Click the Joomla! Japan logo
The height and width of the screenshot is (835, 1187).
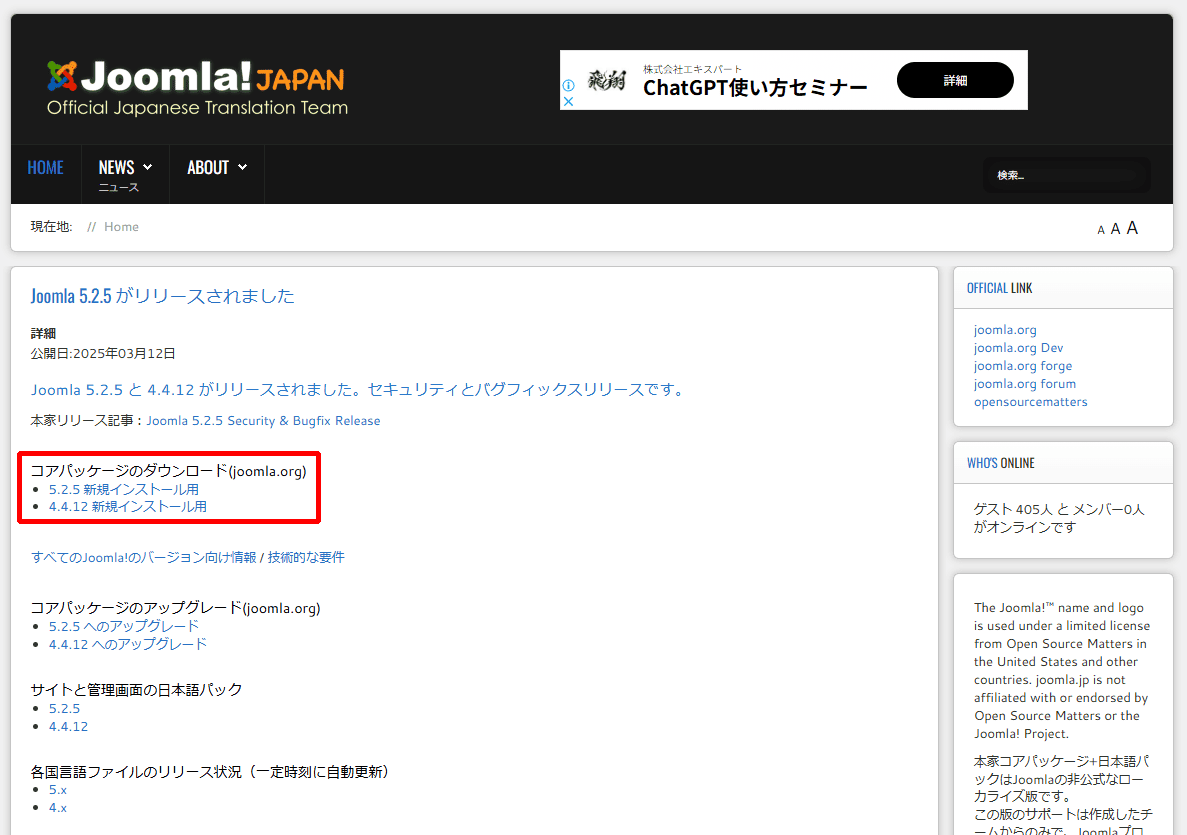pyautogui.click(x=197, y=89)
